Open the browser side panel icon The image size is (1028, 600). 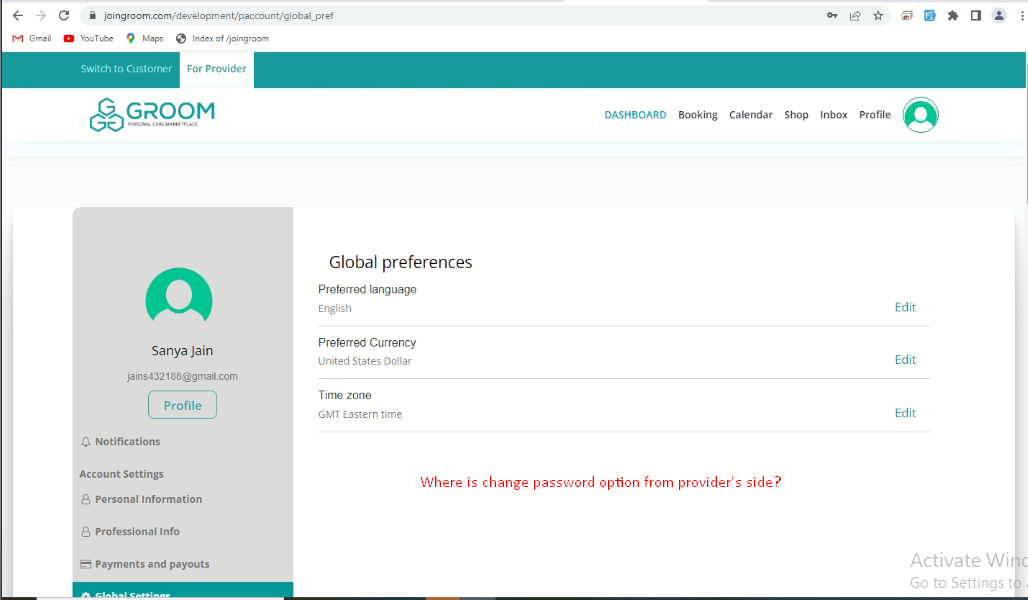[x=975, y=16]
